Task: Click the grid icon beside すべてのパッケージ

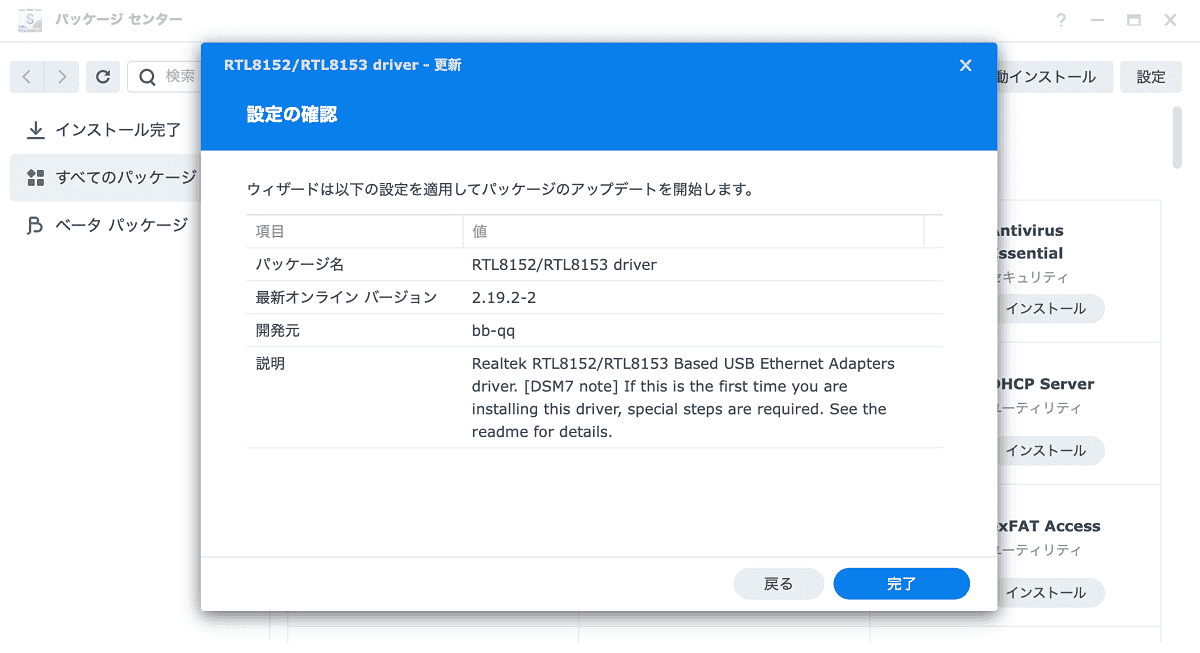Action: (x=36, y=178)
